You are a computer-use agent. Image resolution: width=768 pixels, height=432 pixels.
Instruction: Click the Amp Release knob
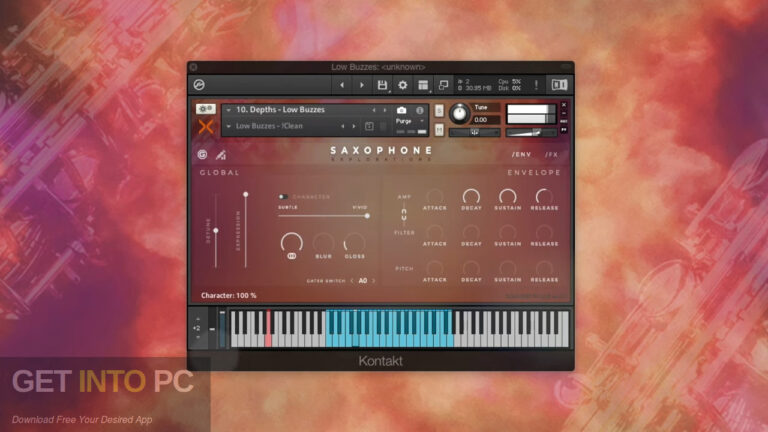(544, 197)
